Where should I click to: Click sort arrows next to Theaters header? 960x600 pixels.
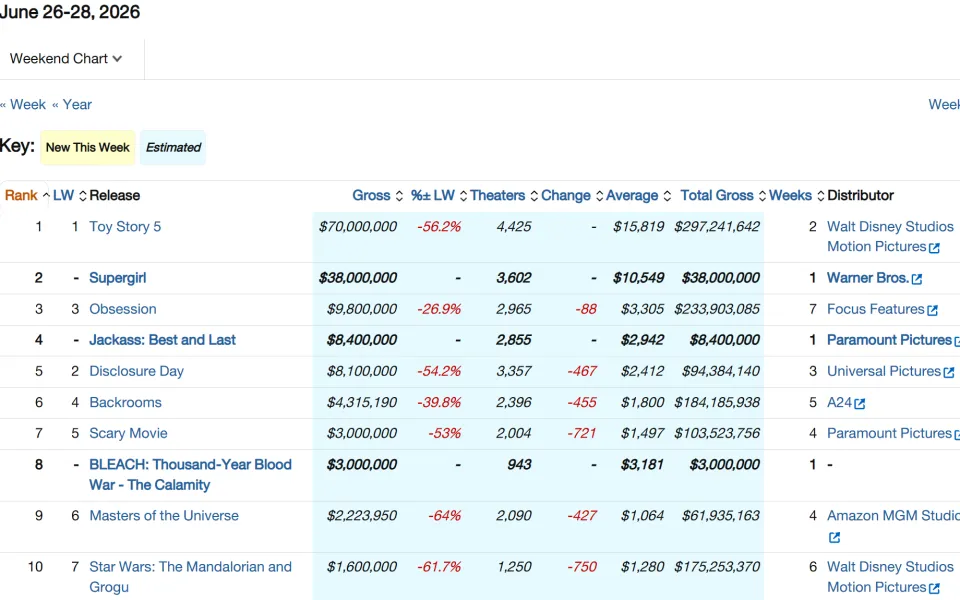coord(534,196)
